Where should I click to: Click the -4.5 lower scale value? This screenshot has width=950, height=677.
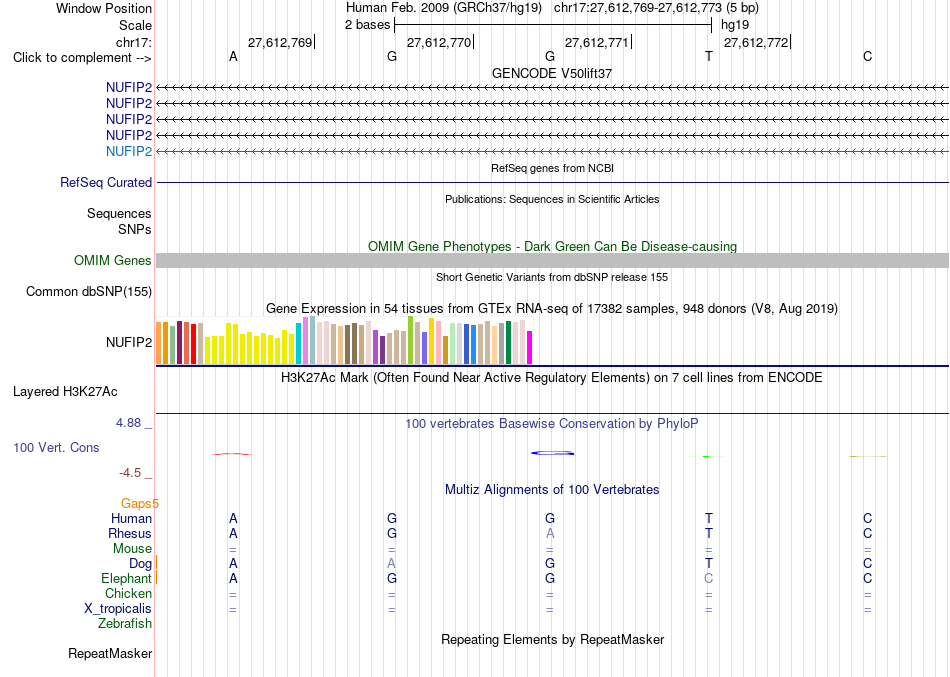pyautogui.click(x=130, y=473)
